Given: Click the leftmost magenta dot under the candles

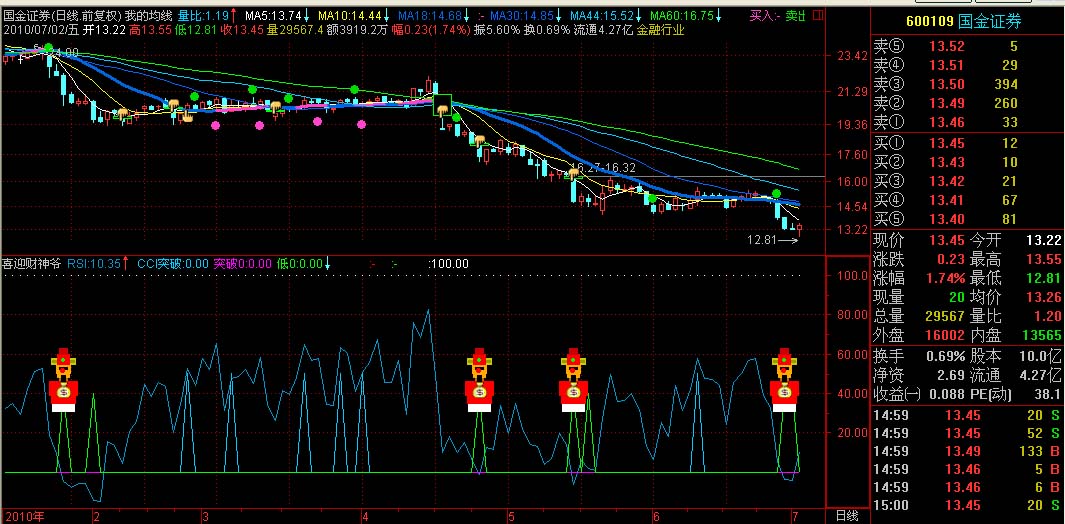Looking at the screenshot, I should tap(215, 125).
